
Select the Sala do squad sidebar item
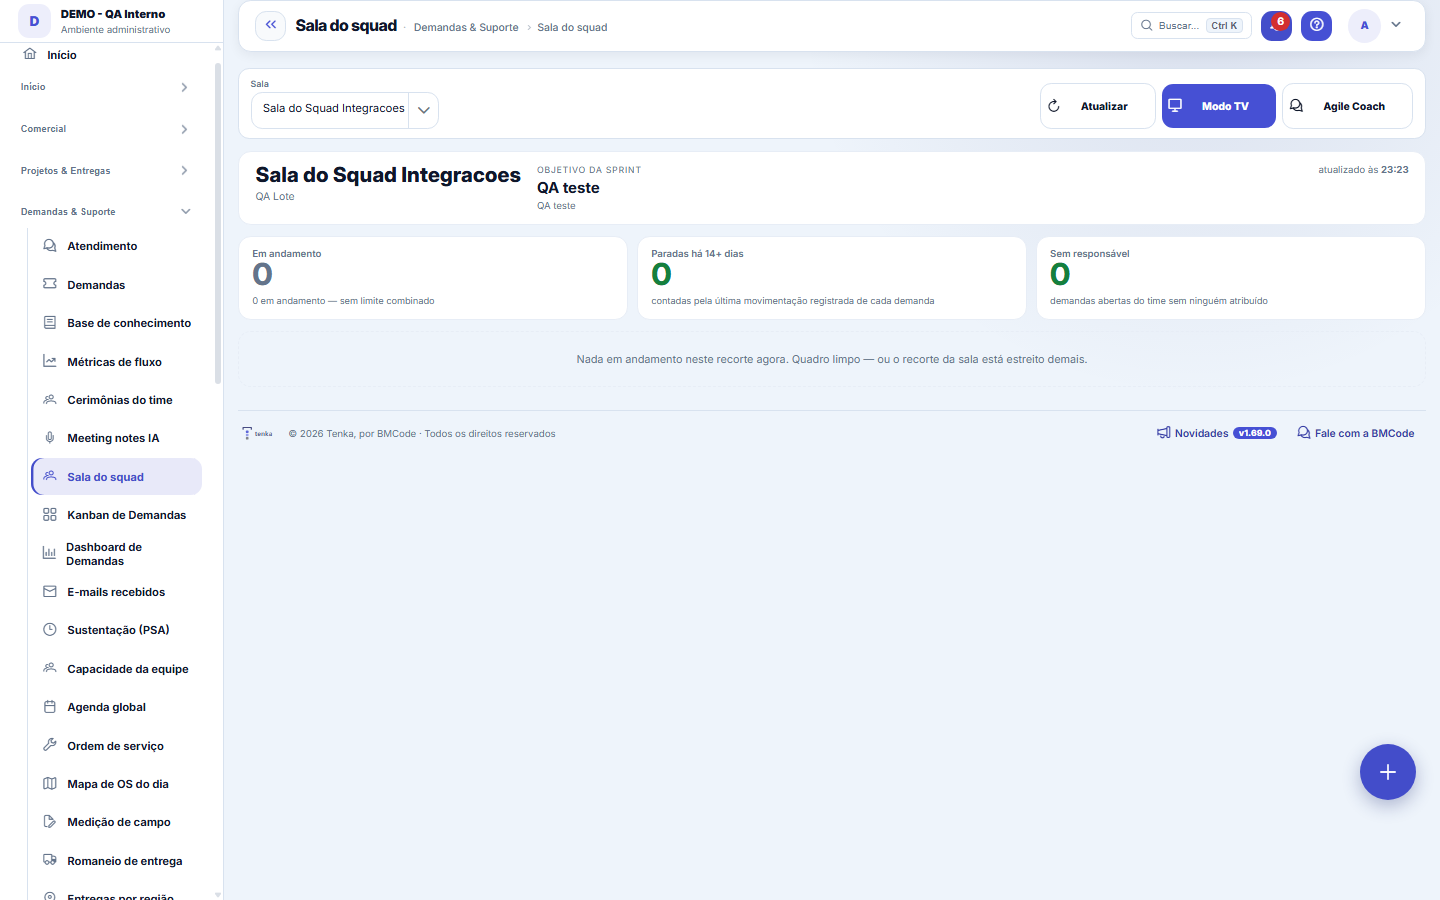(x=116, y=477)
